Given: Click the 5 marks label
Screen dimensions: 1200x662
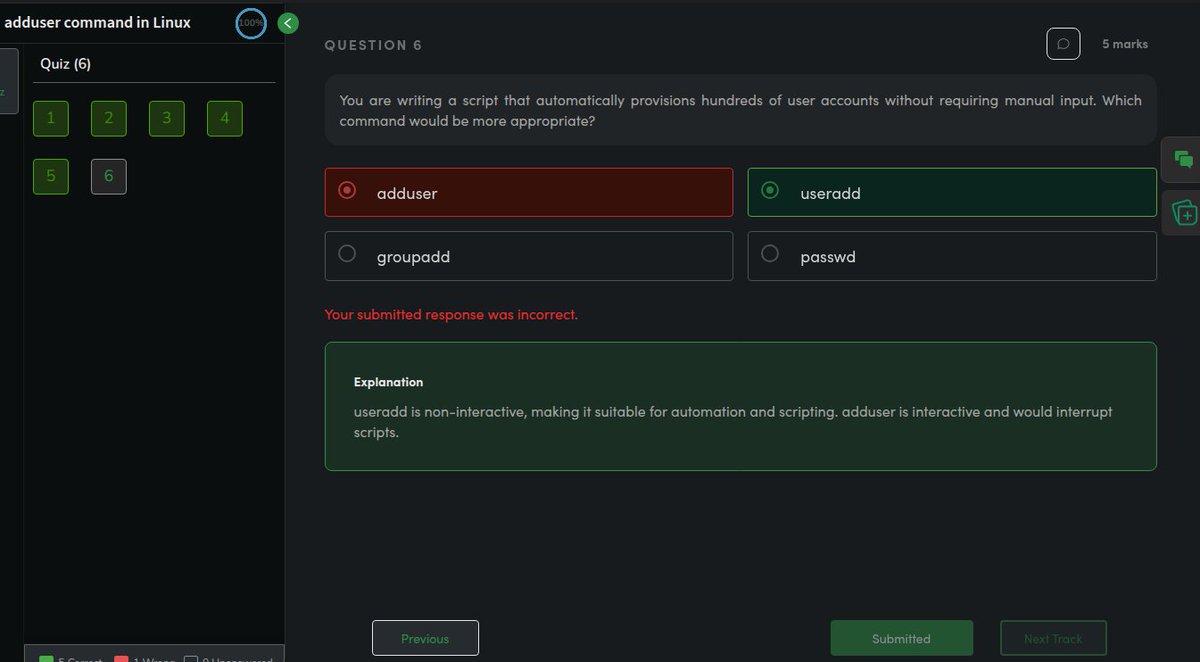Looking at the screenshot, I should [1125, 44].
